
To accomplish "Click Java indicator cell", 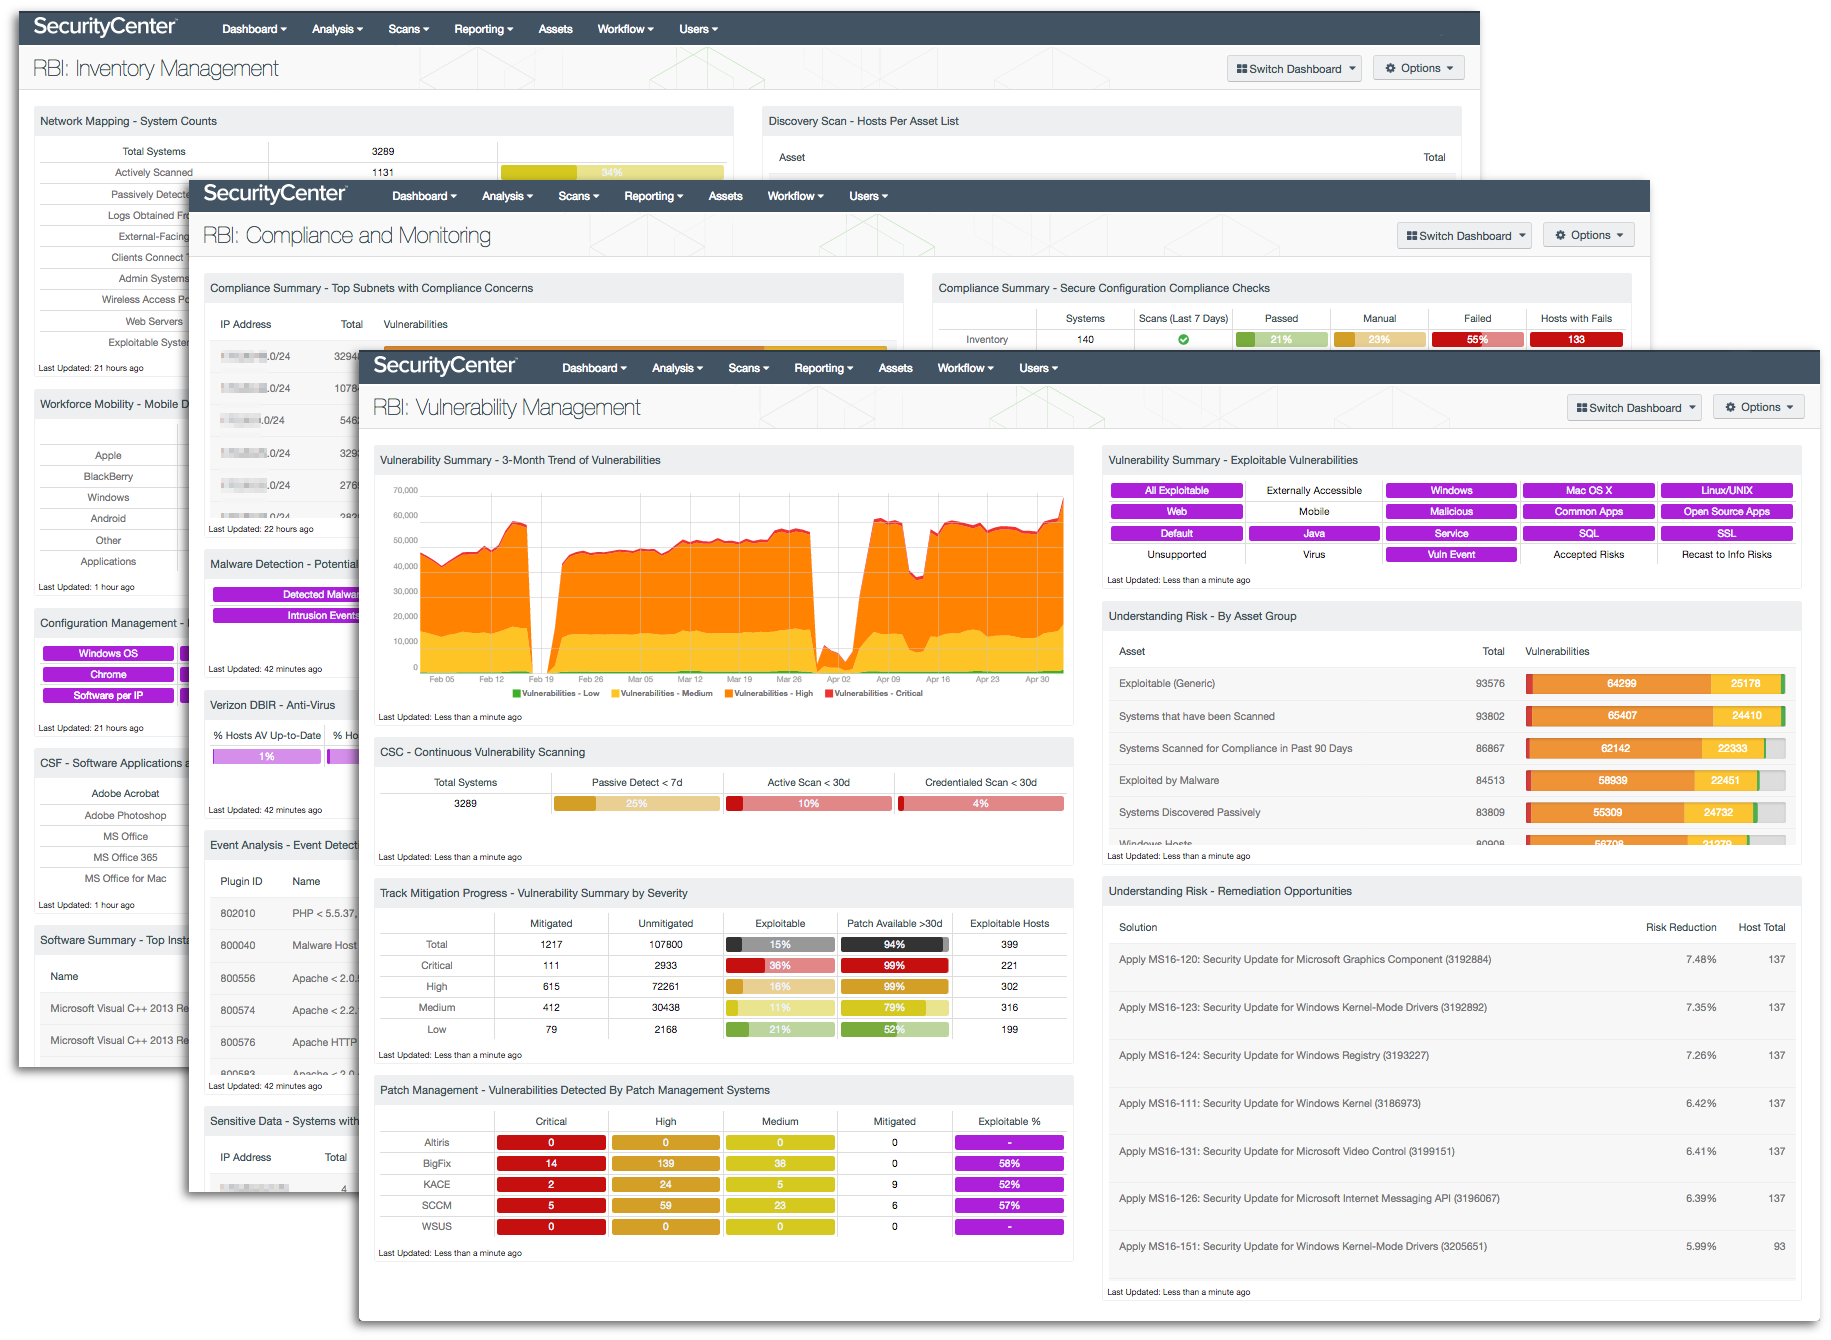I will (1314, 534).
